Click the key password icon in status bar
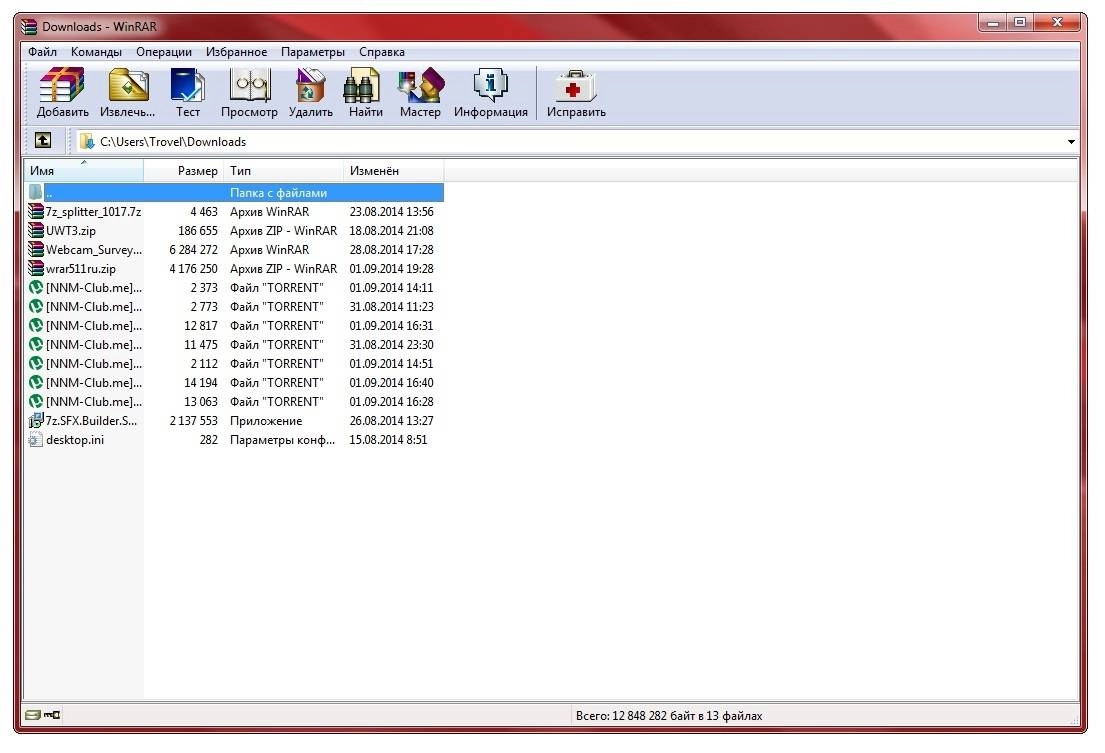1105x753 pixels. (x=52, y=715)
